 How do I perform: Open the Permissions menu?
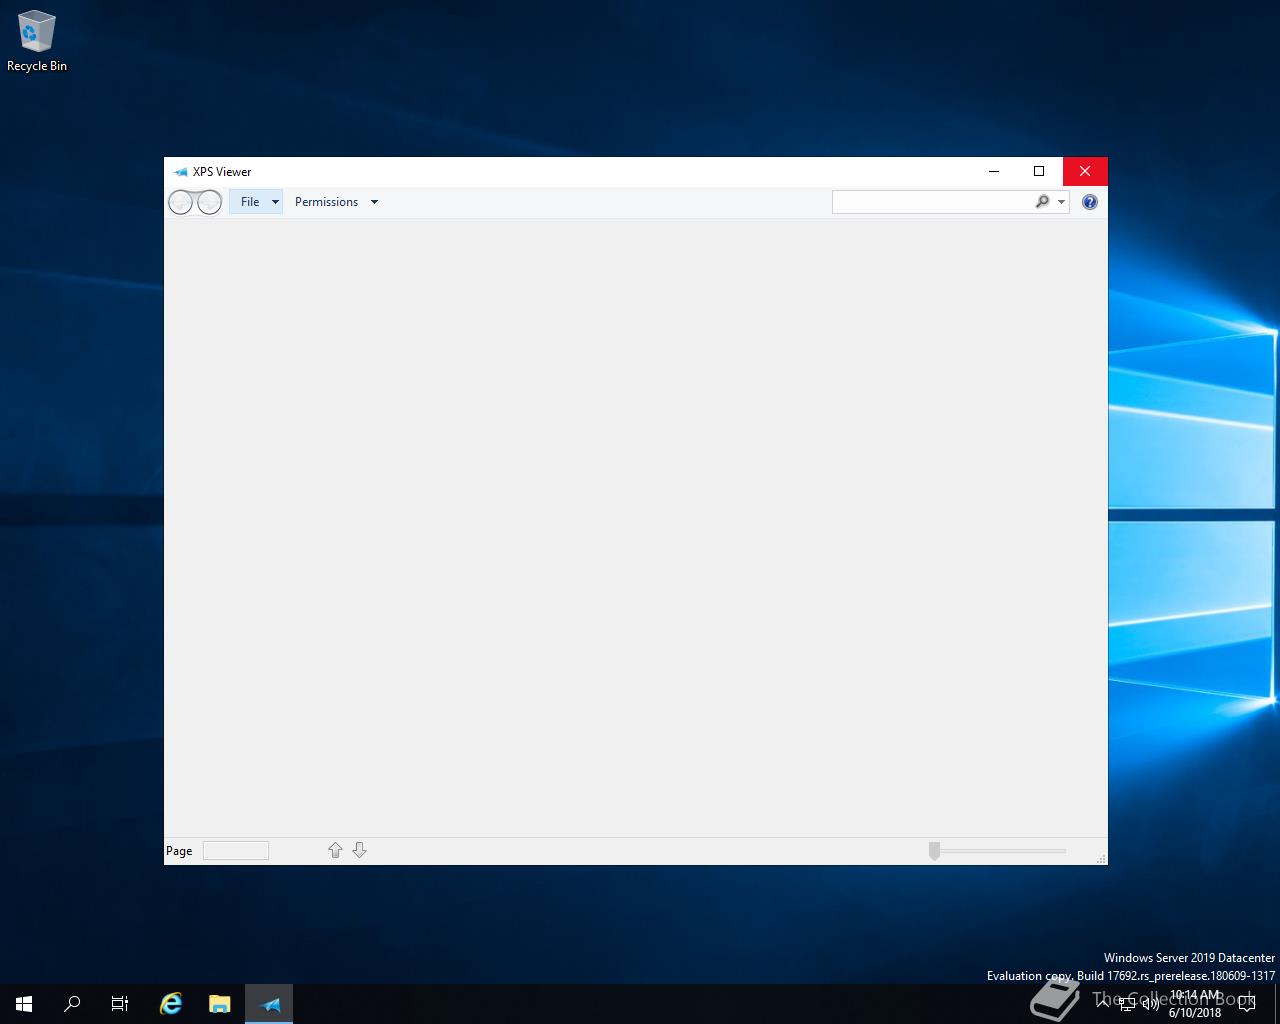(326, 202)
